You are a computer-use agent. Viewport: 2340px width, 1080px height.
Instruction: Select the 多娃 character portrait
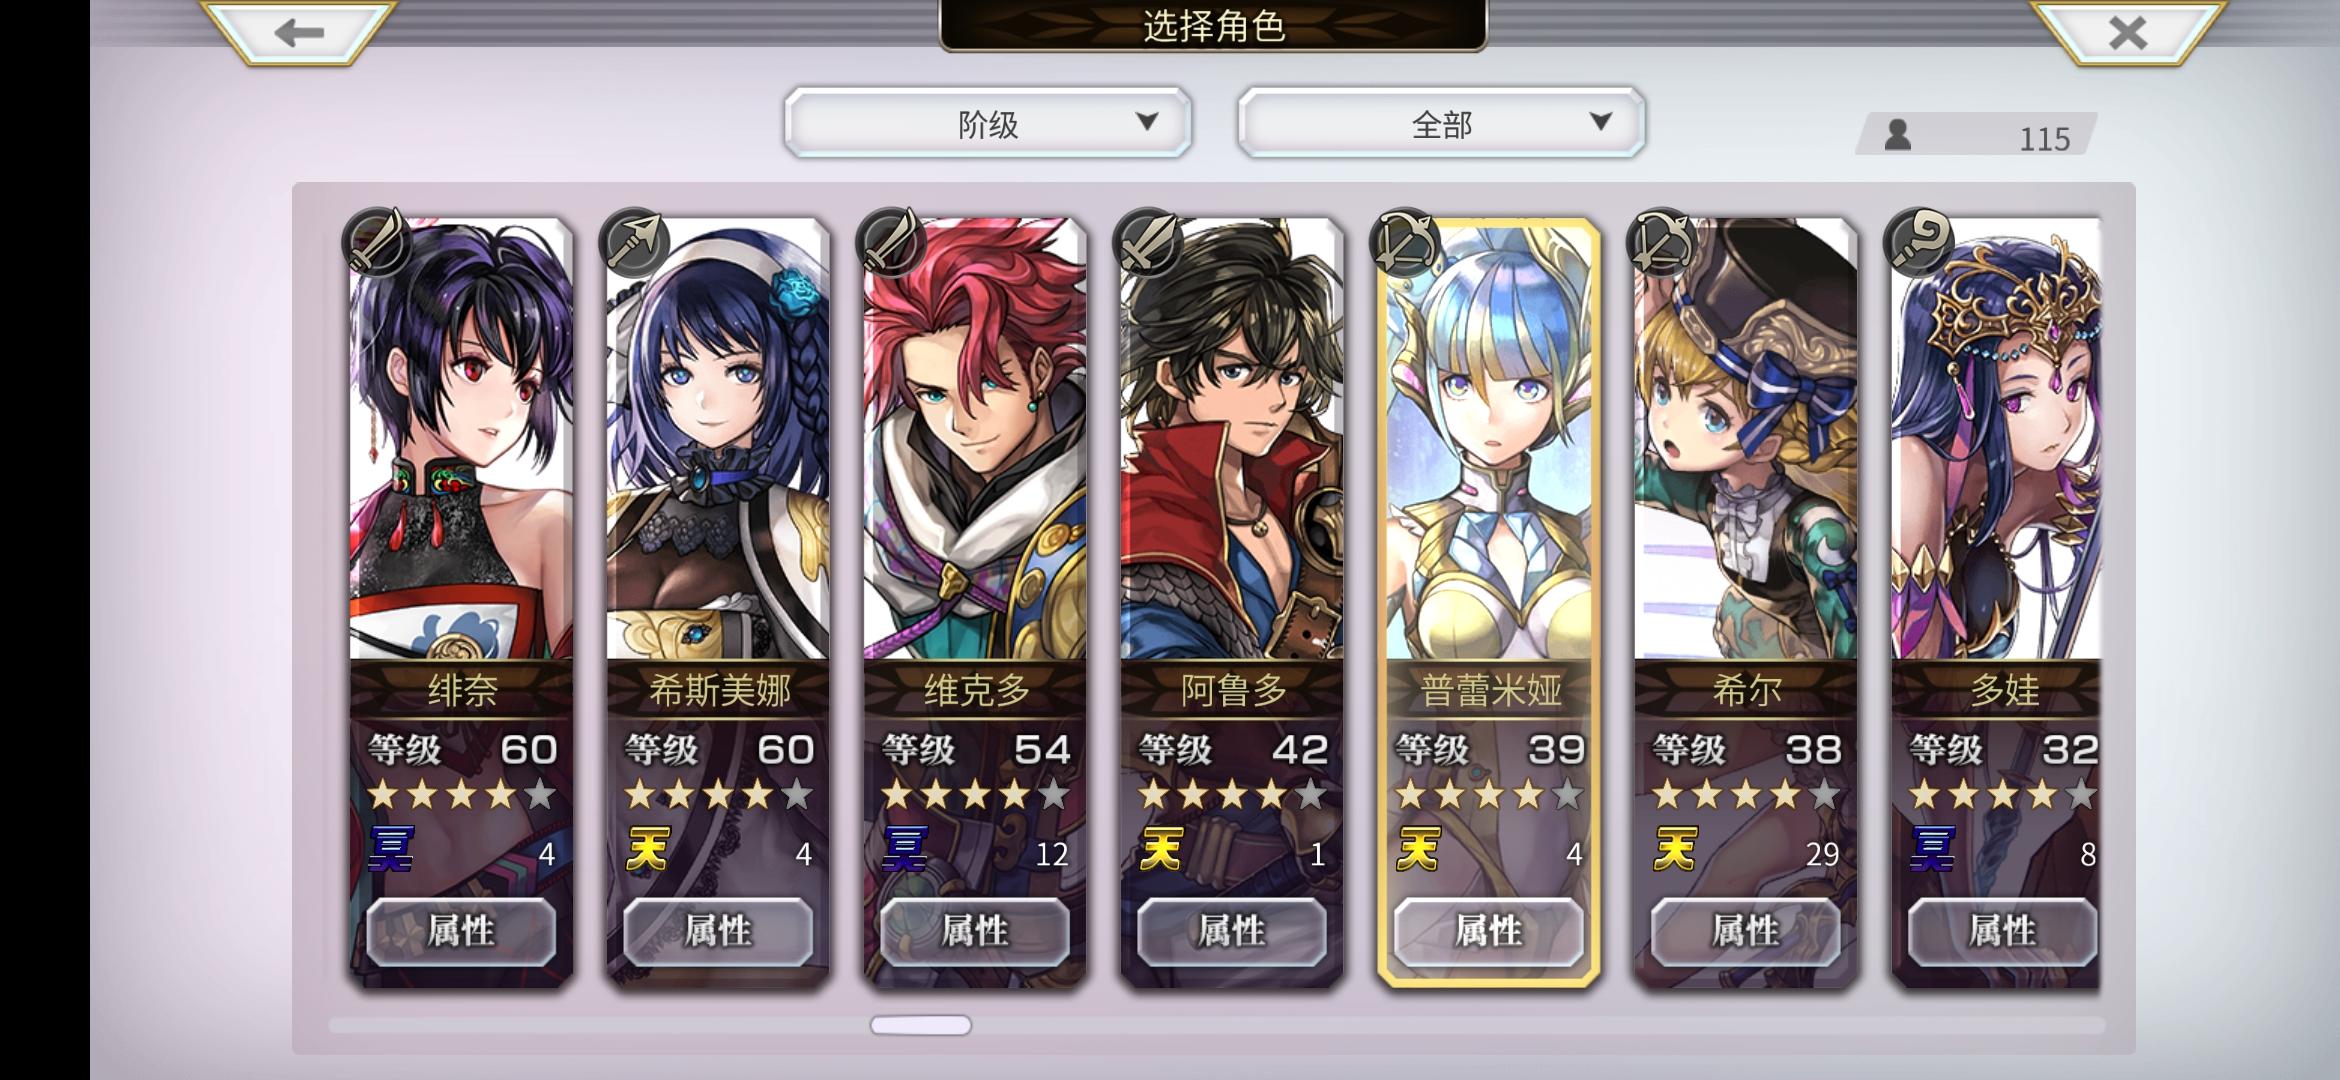click(1996, 440)
